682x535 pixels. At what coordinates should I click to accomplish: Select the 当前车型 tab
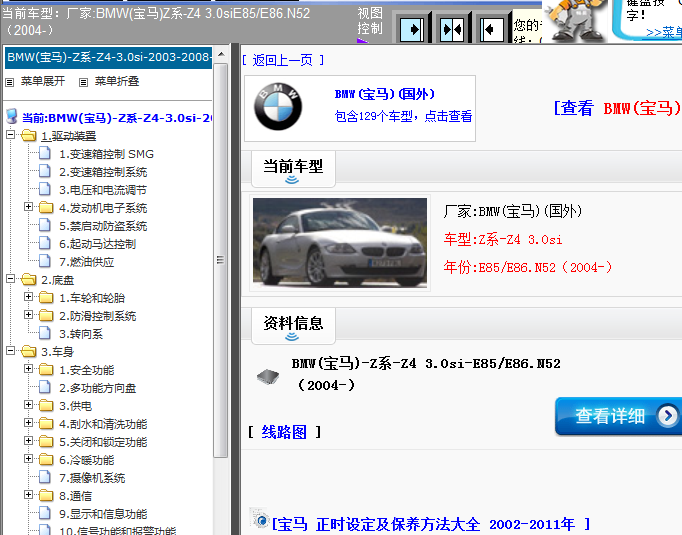click(293, 169)
